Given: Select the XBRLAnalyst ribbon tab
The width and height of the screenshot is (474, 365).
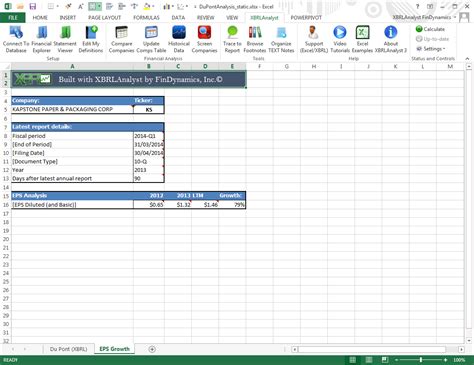Looking at the screenshot, I should [264, 18].
